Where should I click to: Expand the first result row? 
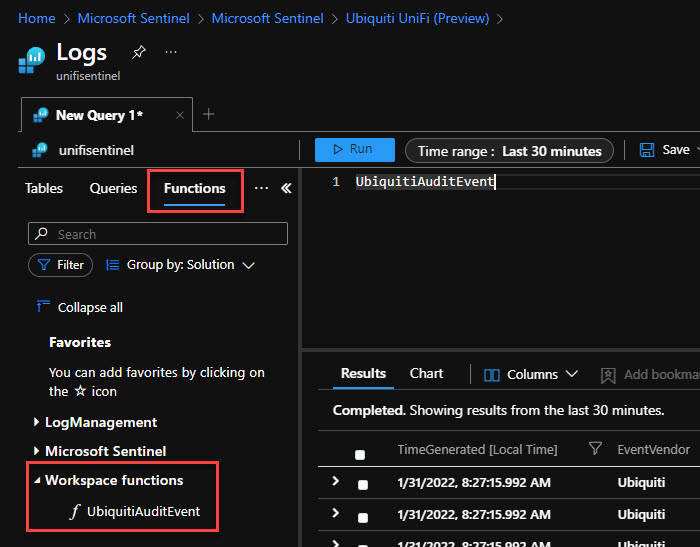(x=336, y=481)
